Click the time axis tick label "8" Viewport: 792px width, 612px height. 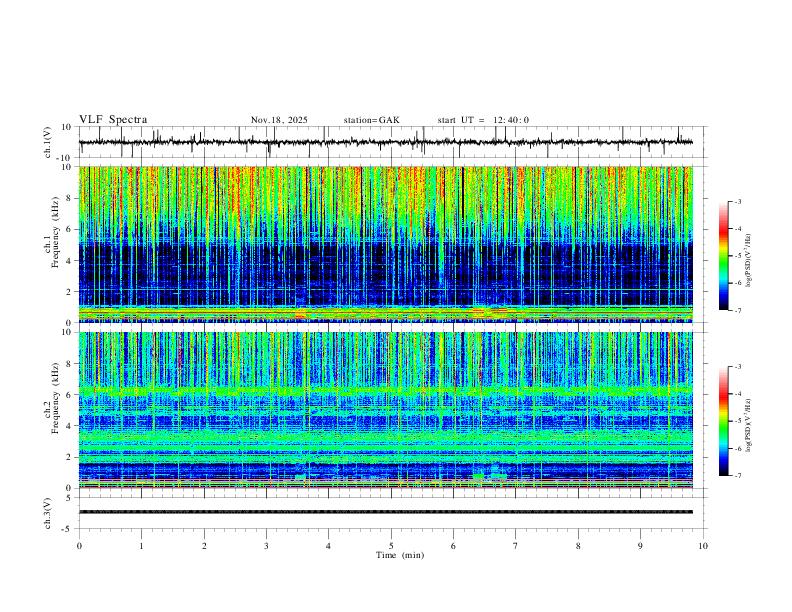point(578,546)
